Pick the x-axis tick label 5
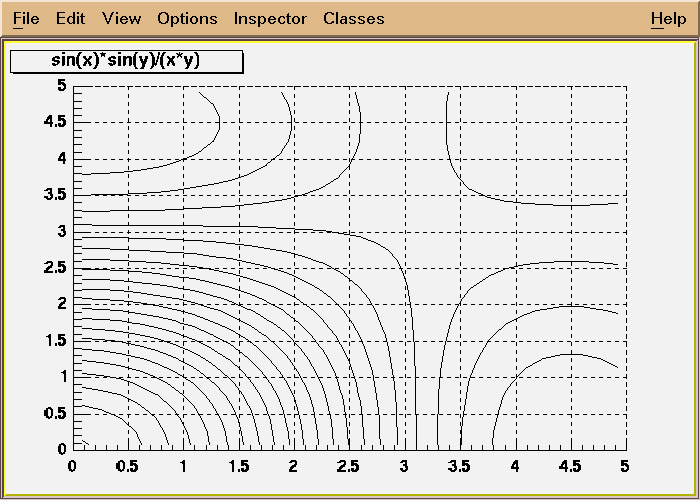The height and width of the screenshot is (500, 700). [x=625, y=465]
